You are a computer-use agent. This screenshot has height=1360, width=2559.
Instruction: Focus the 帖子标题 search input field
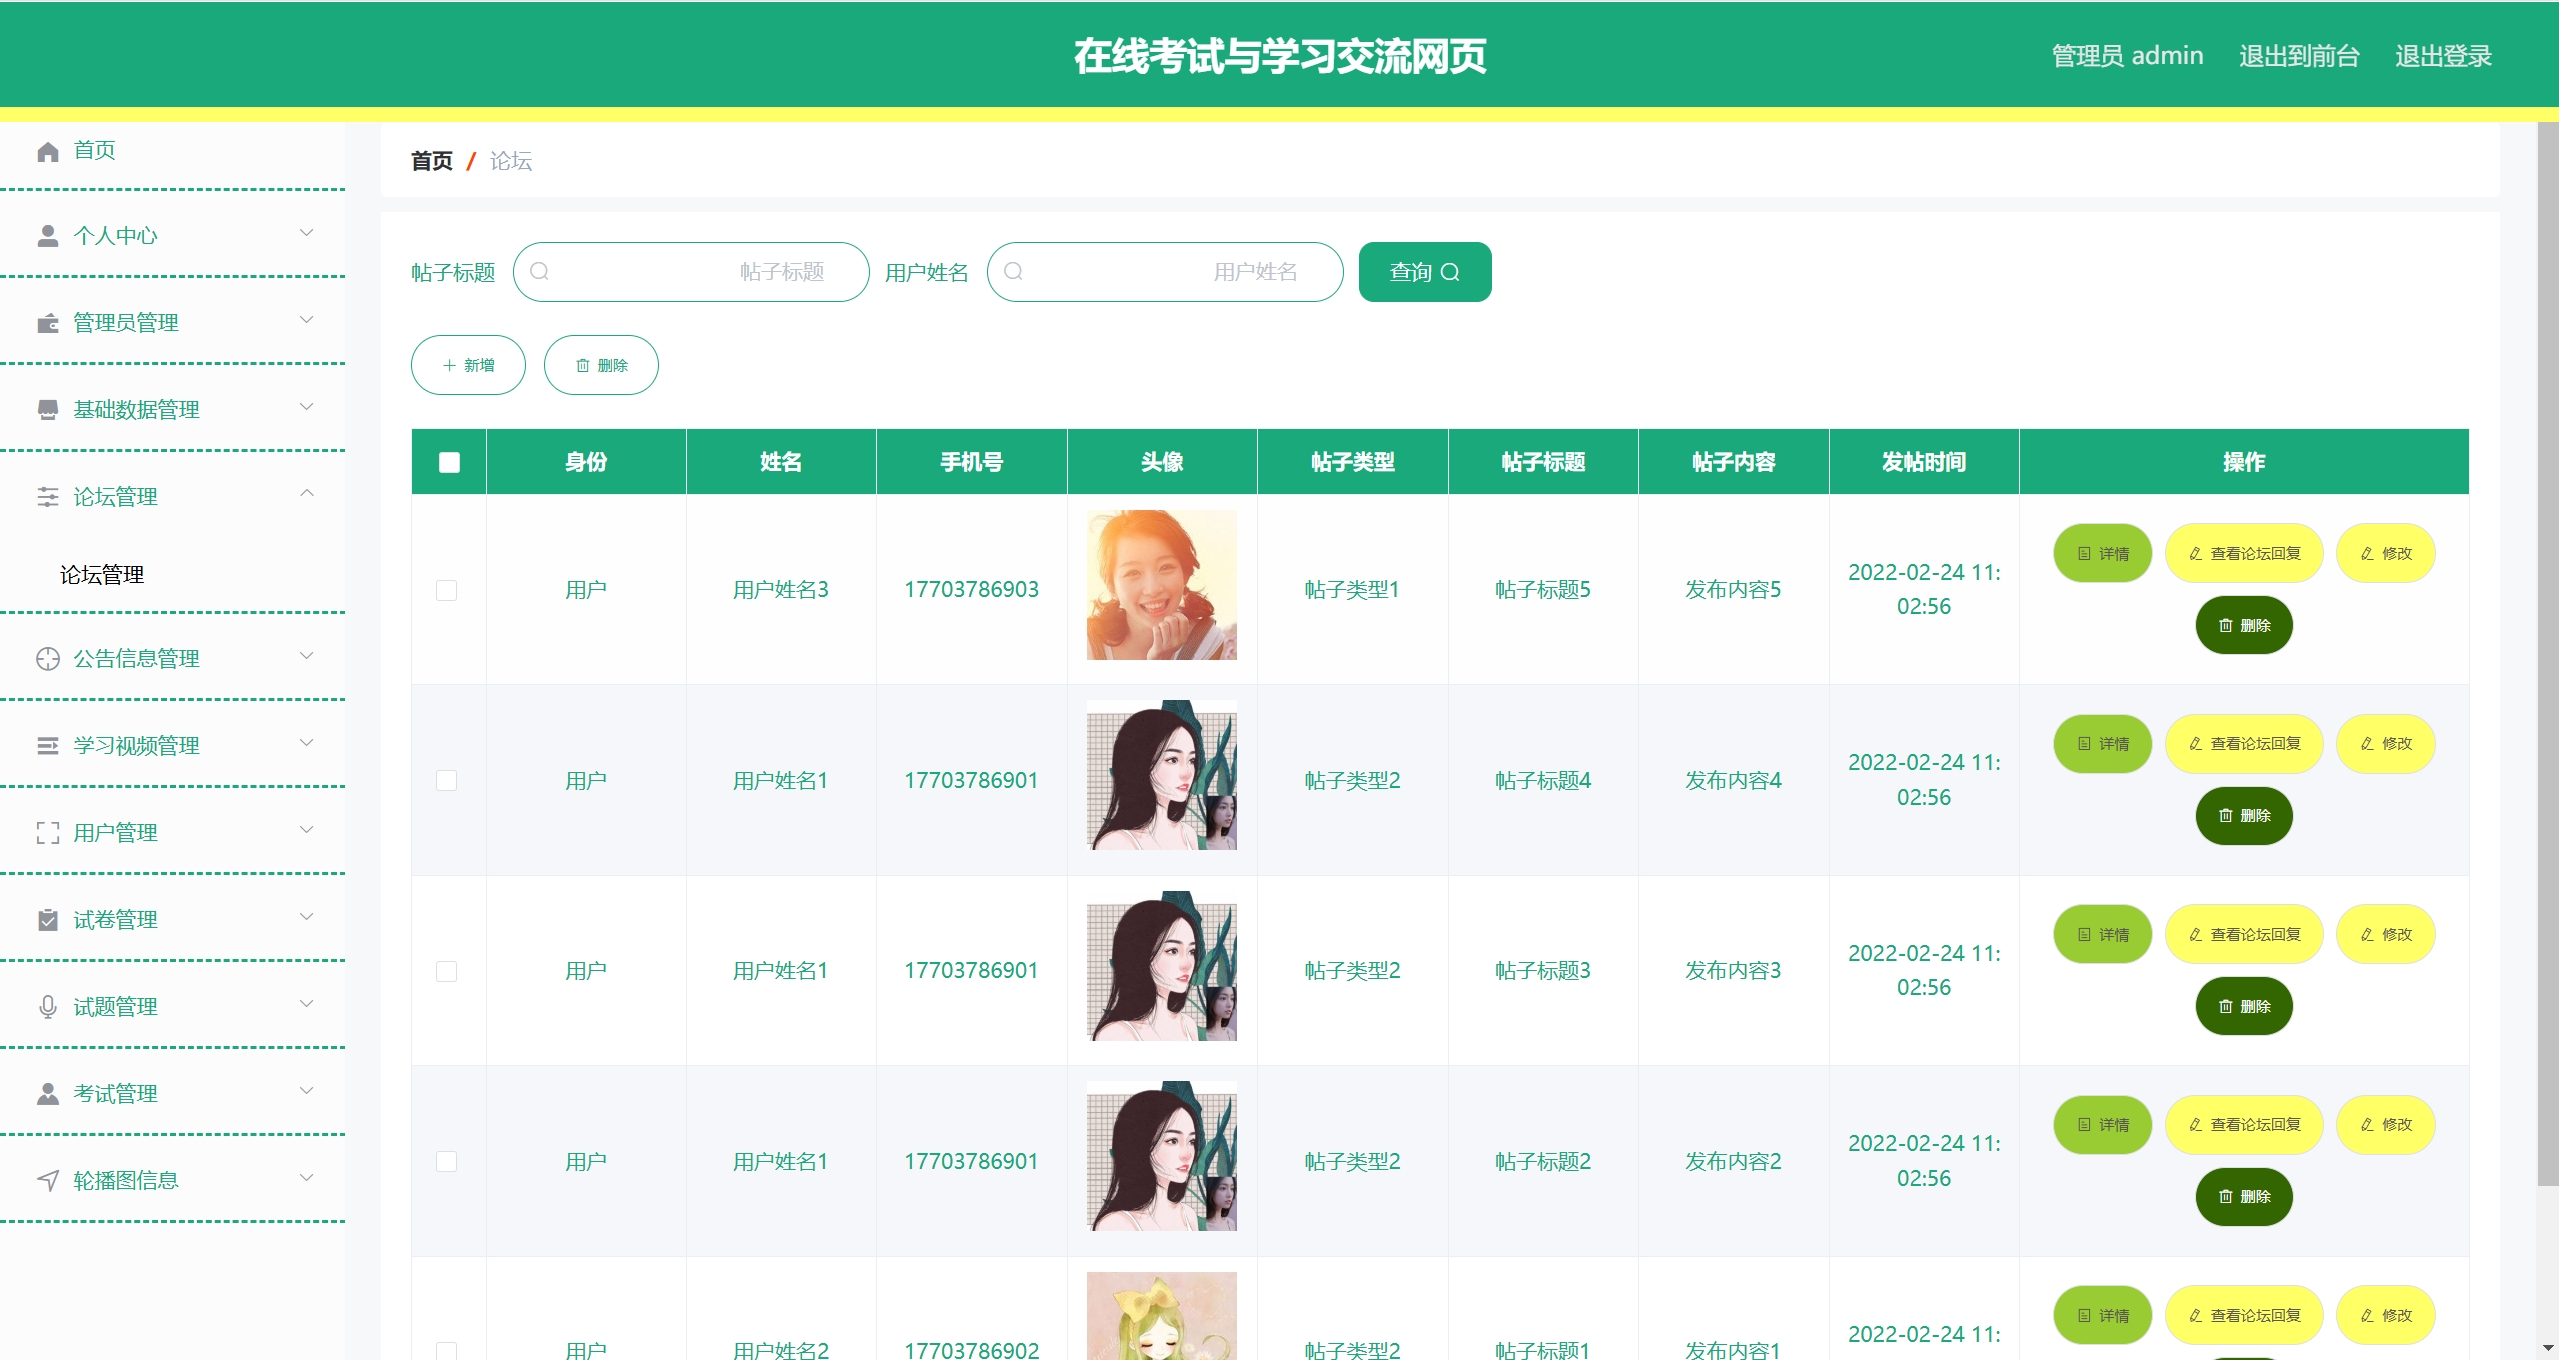[x=691, y=272]
